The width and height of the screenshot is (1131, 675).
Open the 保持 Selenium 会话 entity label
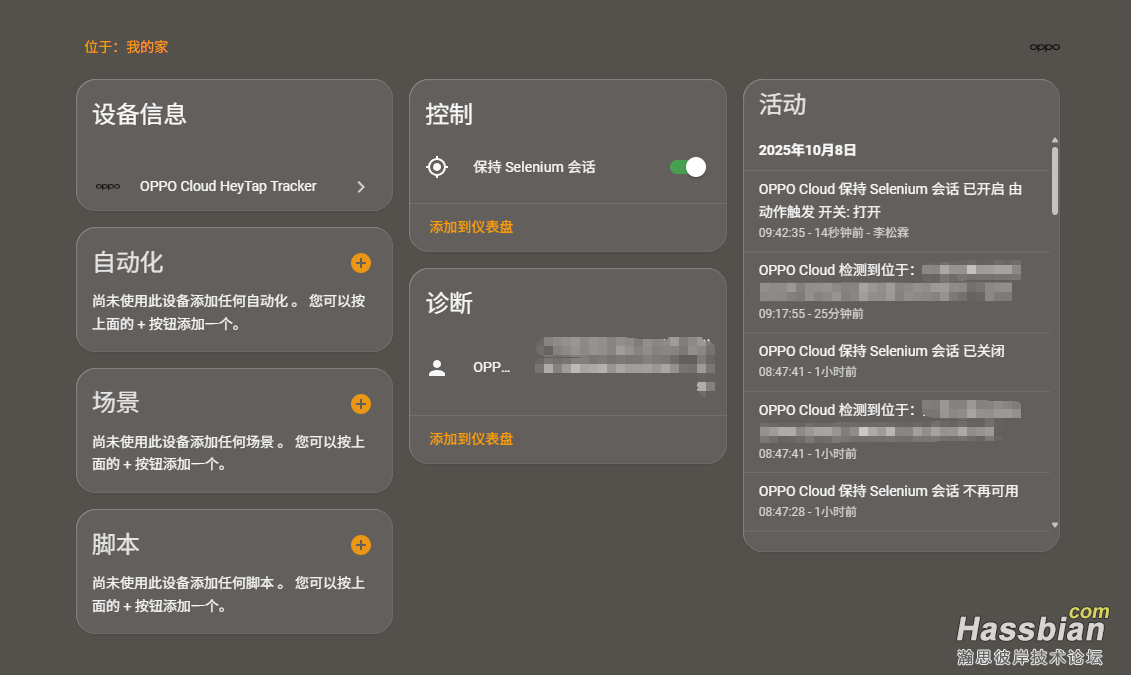coord(534,167)
